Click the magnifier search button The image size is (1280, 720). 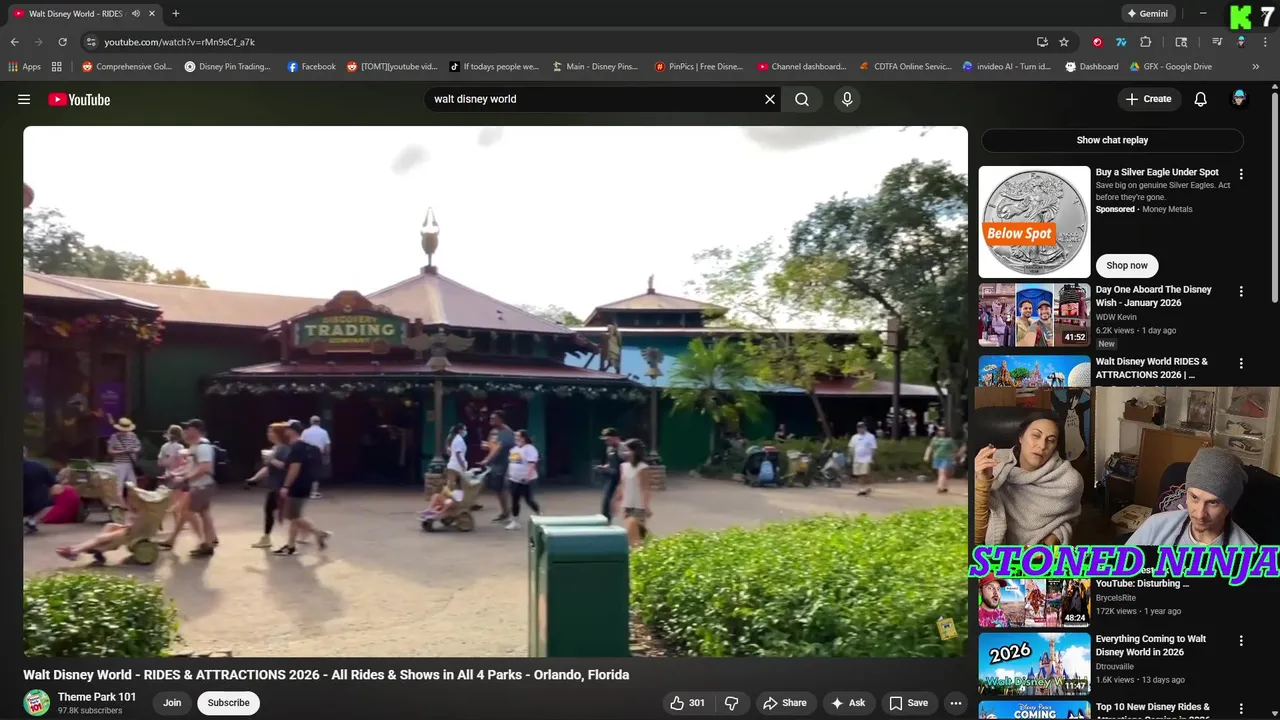802,99
